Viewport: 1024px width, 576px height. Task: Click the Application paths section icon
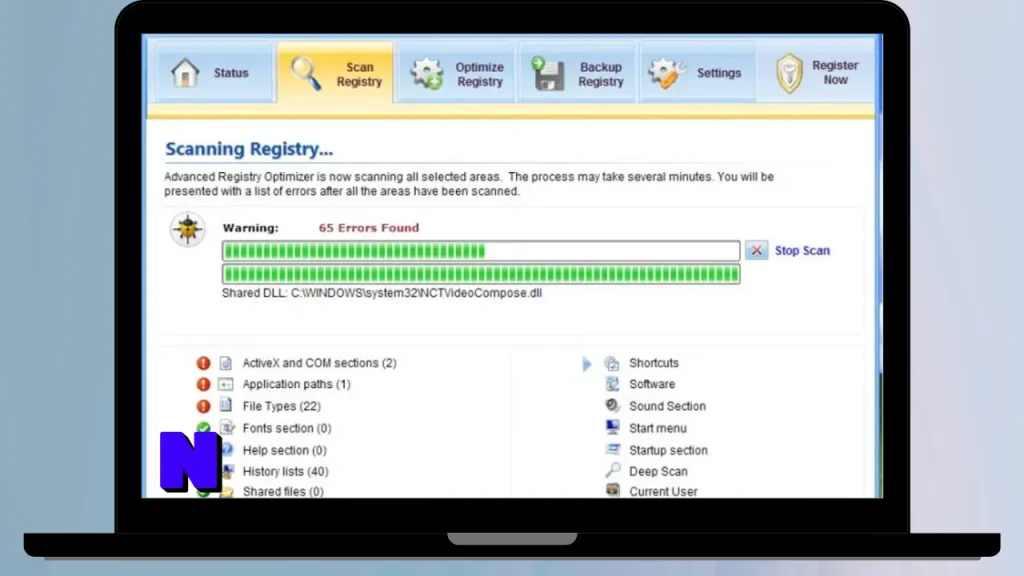[226, 384]
